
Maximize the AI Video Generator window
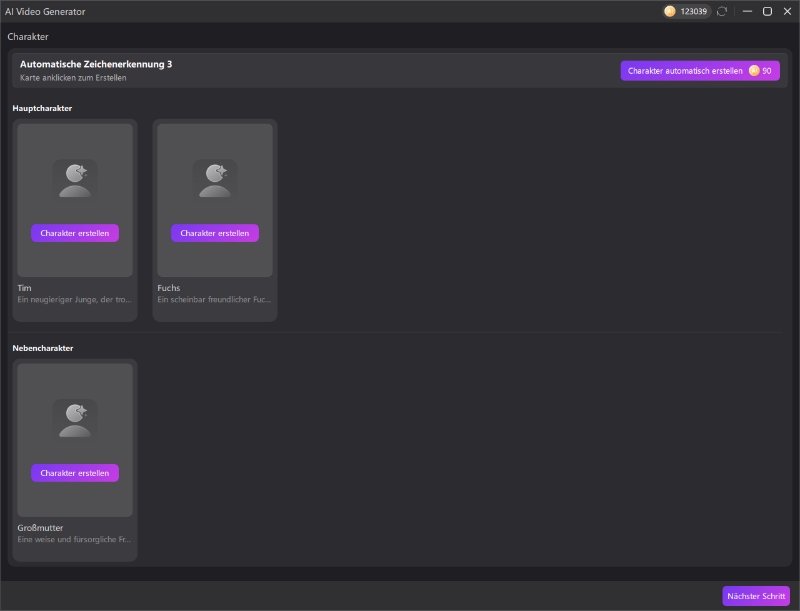[767, 11]
